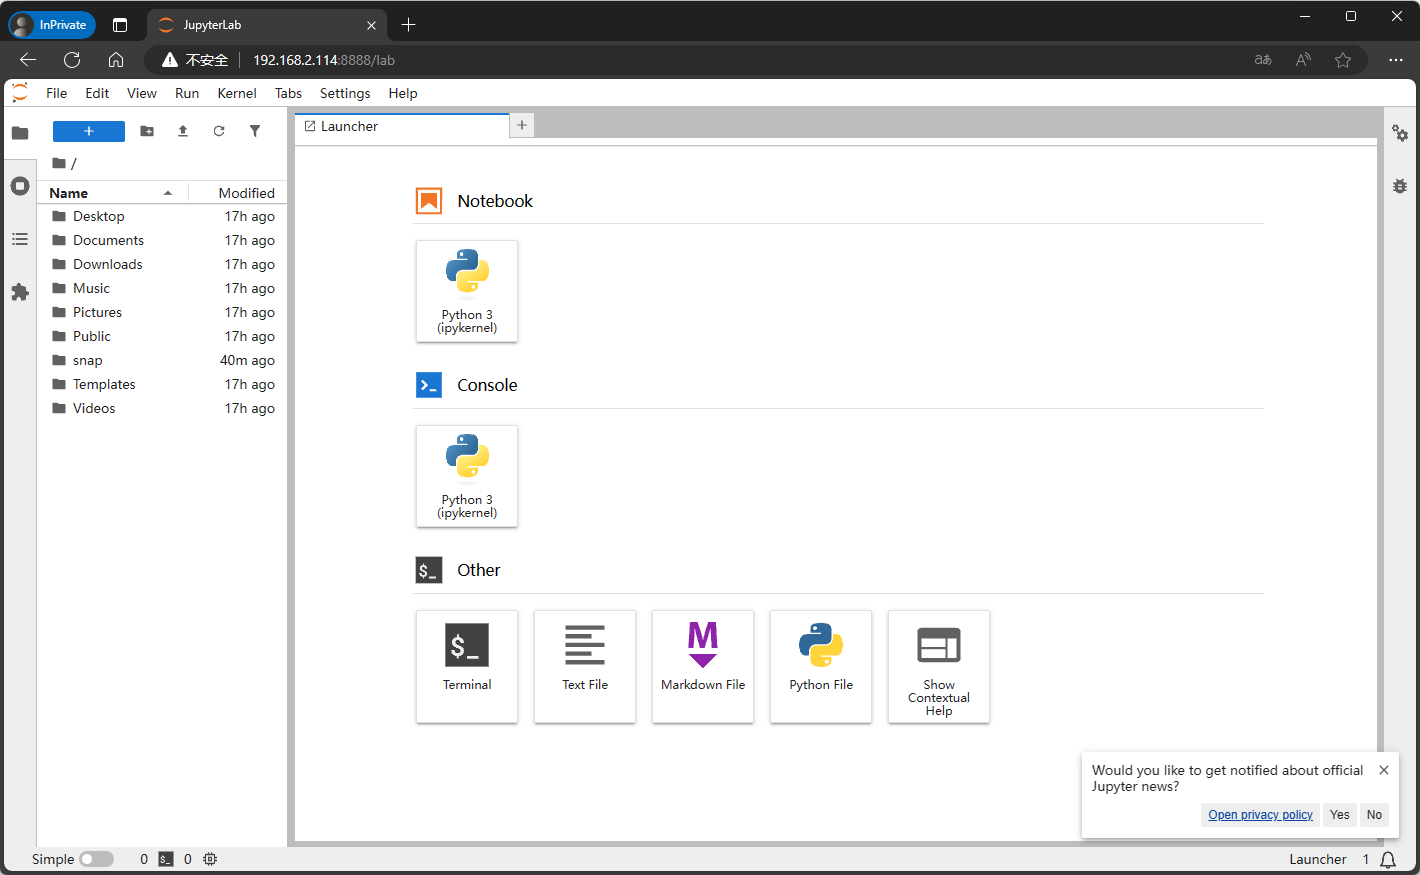Viewport: 1420px width, 875px height.
Task: Add this page to browser favorites
Action: click(x=1343, y=60)
